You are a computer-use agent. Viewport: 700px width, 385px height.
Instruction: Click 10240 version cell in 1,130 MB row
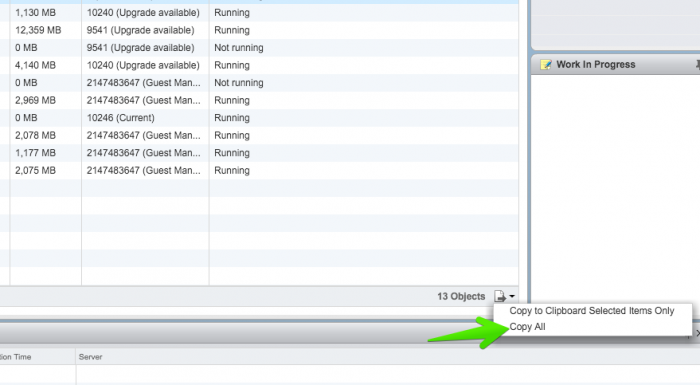pos(143,13)
